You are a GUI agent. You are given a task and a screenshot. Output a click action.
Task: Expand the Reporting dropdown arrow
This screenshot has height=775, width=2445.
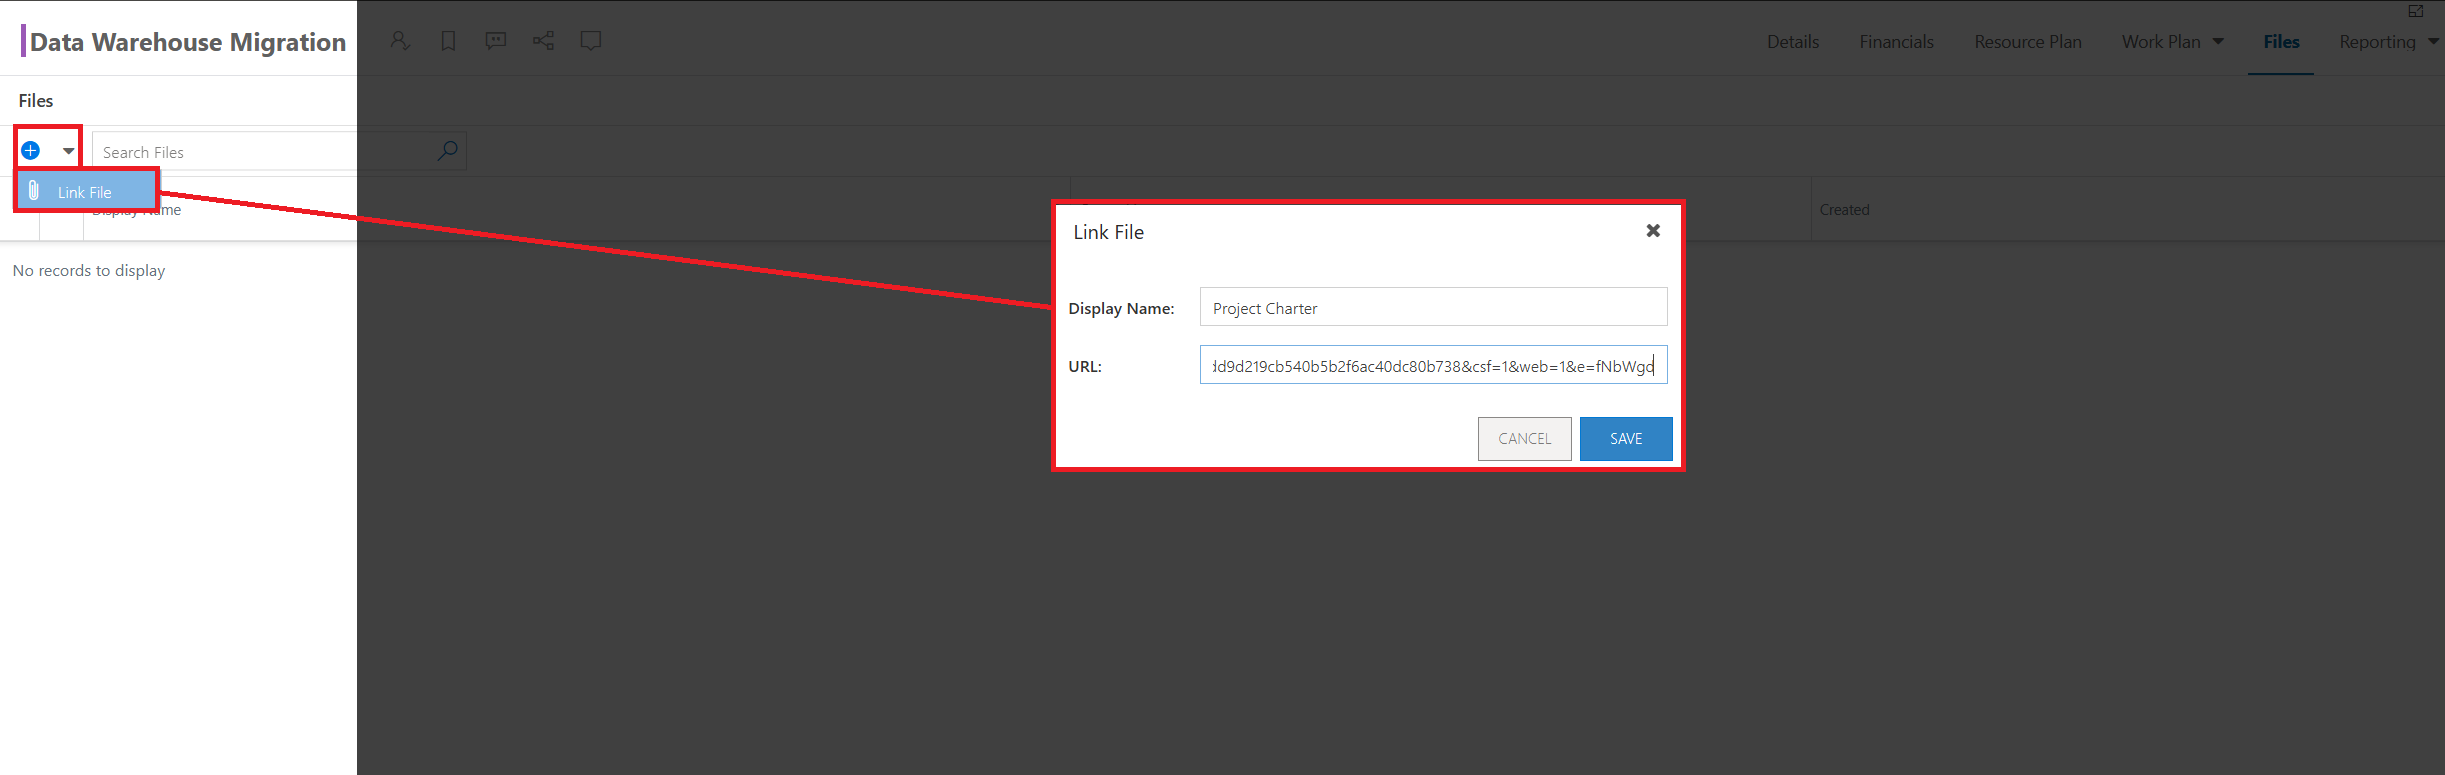[x=2433, y=42]
